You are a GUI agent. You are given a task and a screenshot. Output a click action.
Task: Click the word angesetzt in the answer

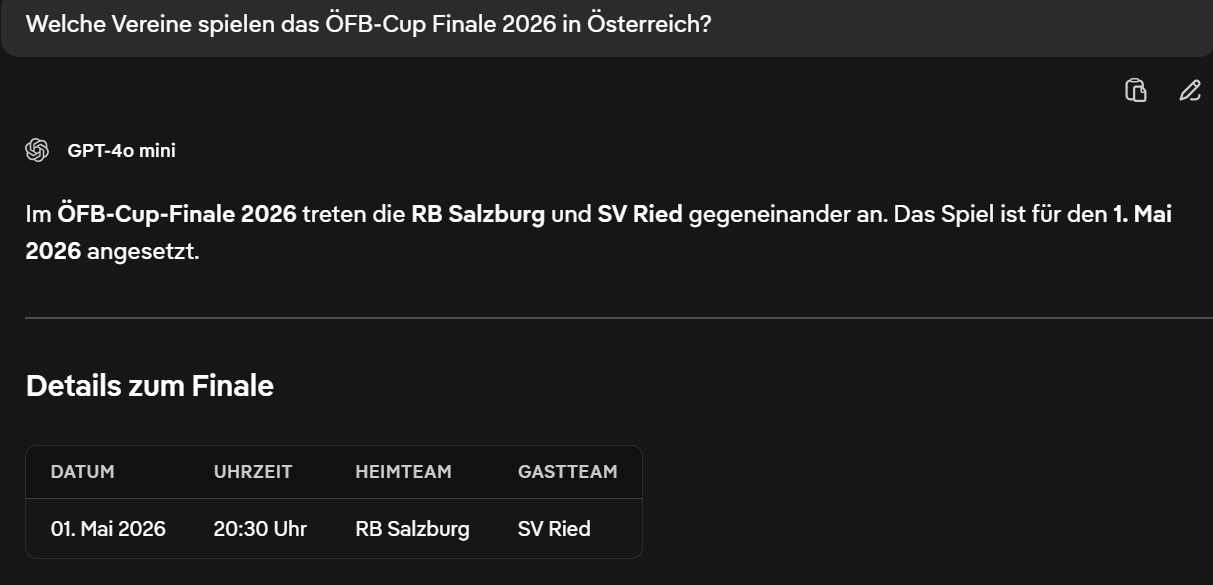point(142,251)
